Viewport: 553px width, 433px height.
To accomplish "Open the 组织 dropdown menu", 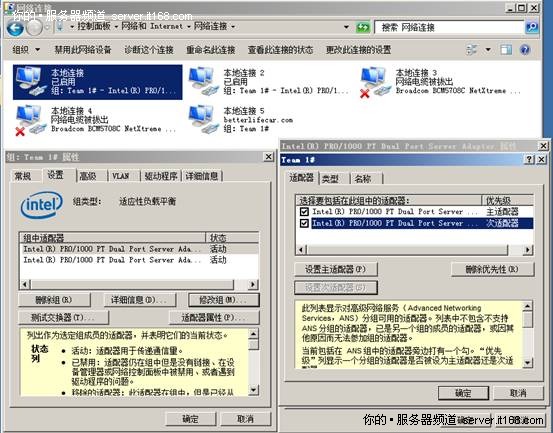I will (26, 50).
